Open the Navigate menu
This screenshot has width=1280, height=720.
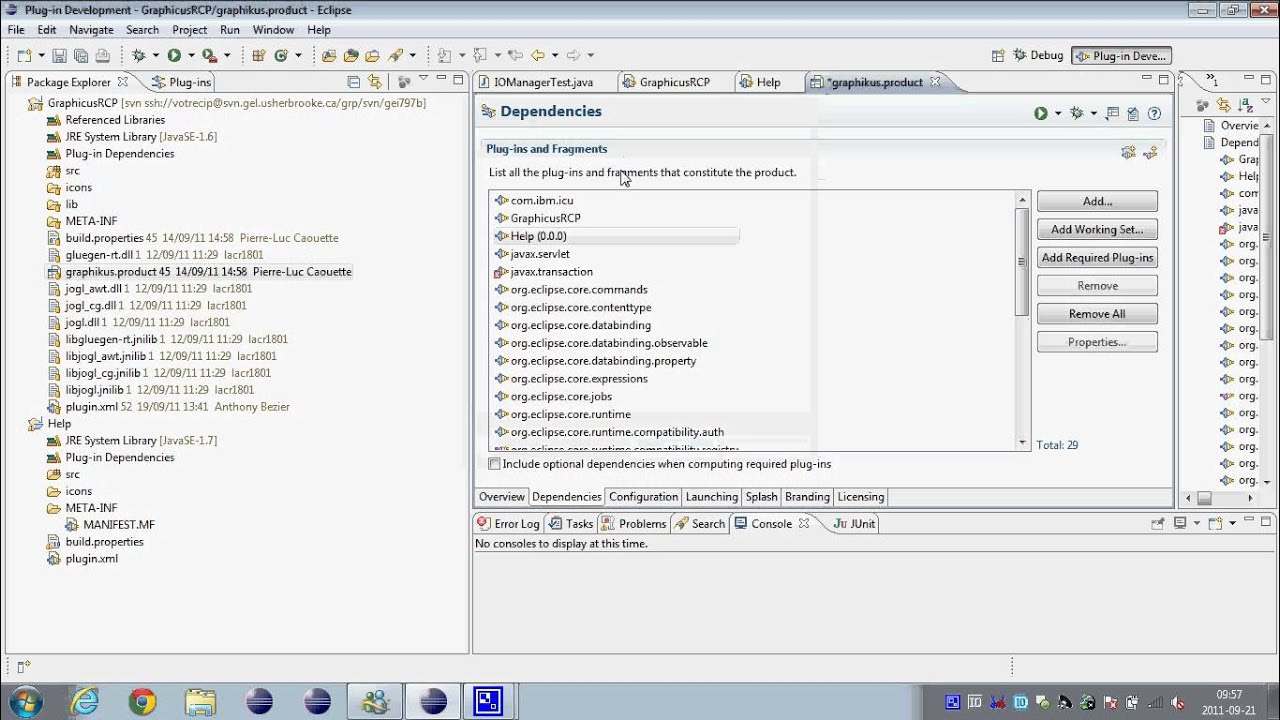tap(91, 30)
